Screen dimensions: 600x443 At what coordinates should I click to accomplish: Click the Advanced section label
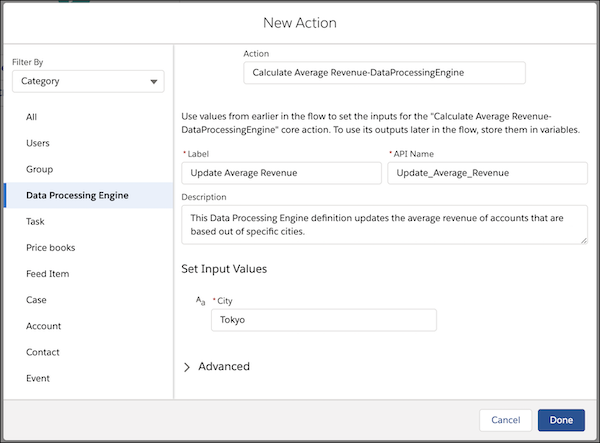tap(224, 366)
